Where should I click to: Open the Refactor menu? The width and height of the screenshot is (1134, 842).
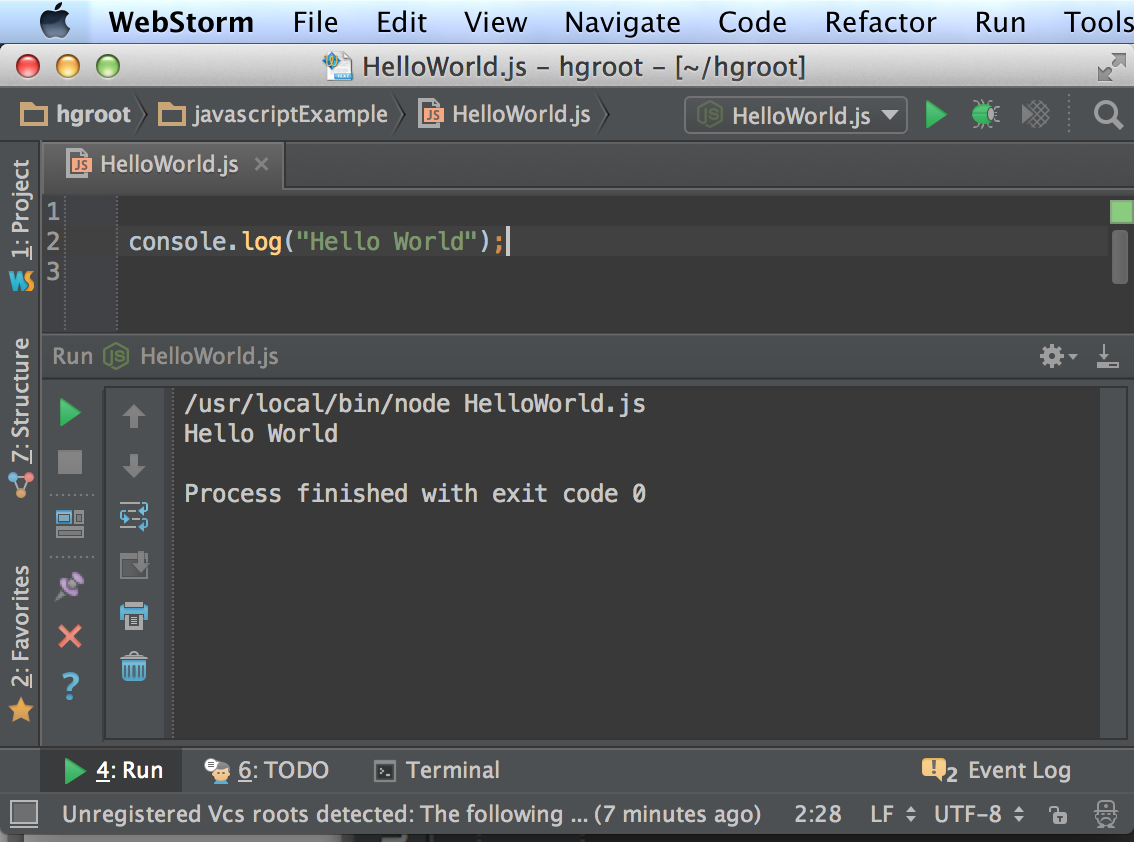[x=880, y=22]
